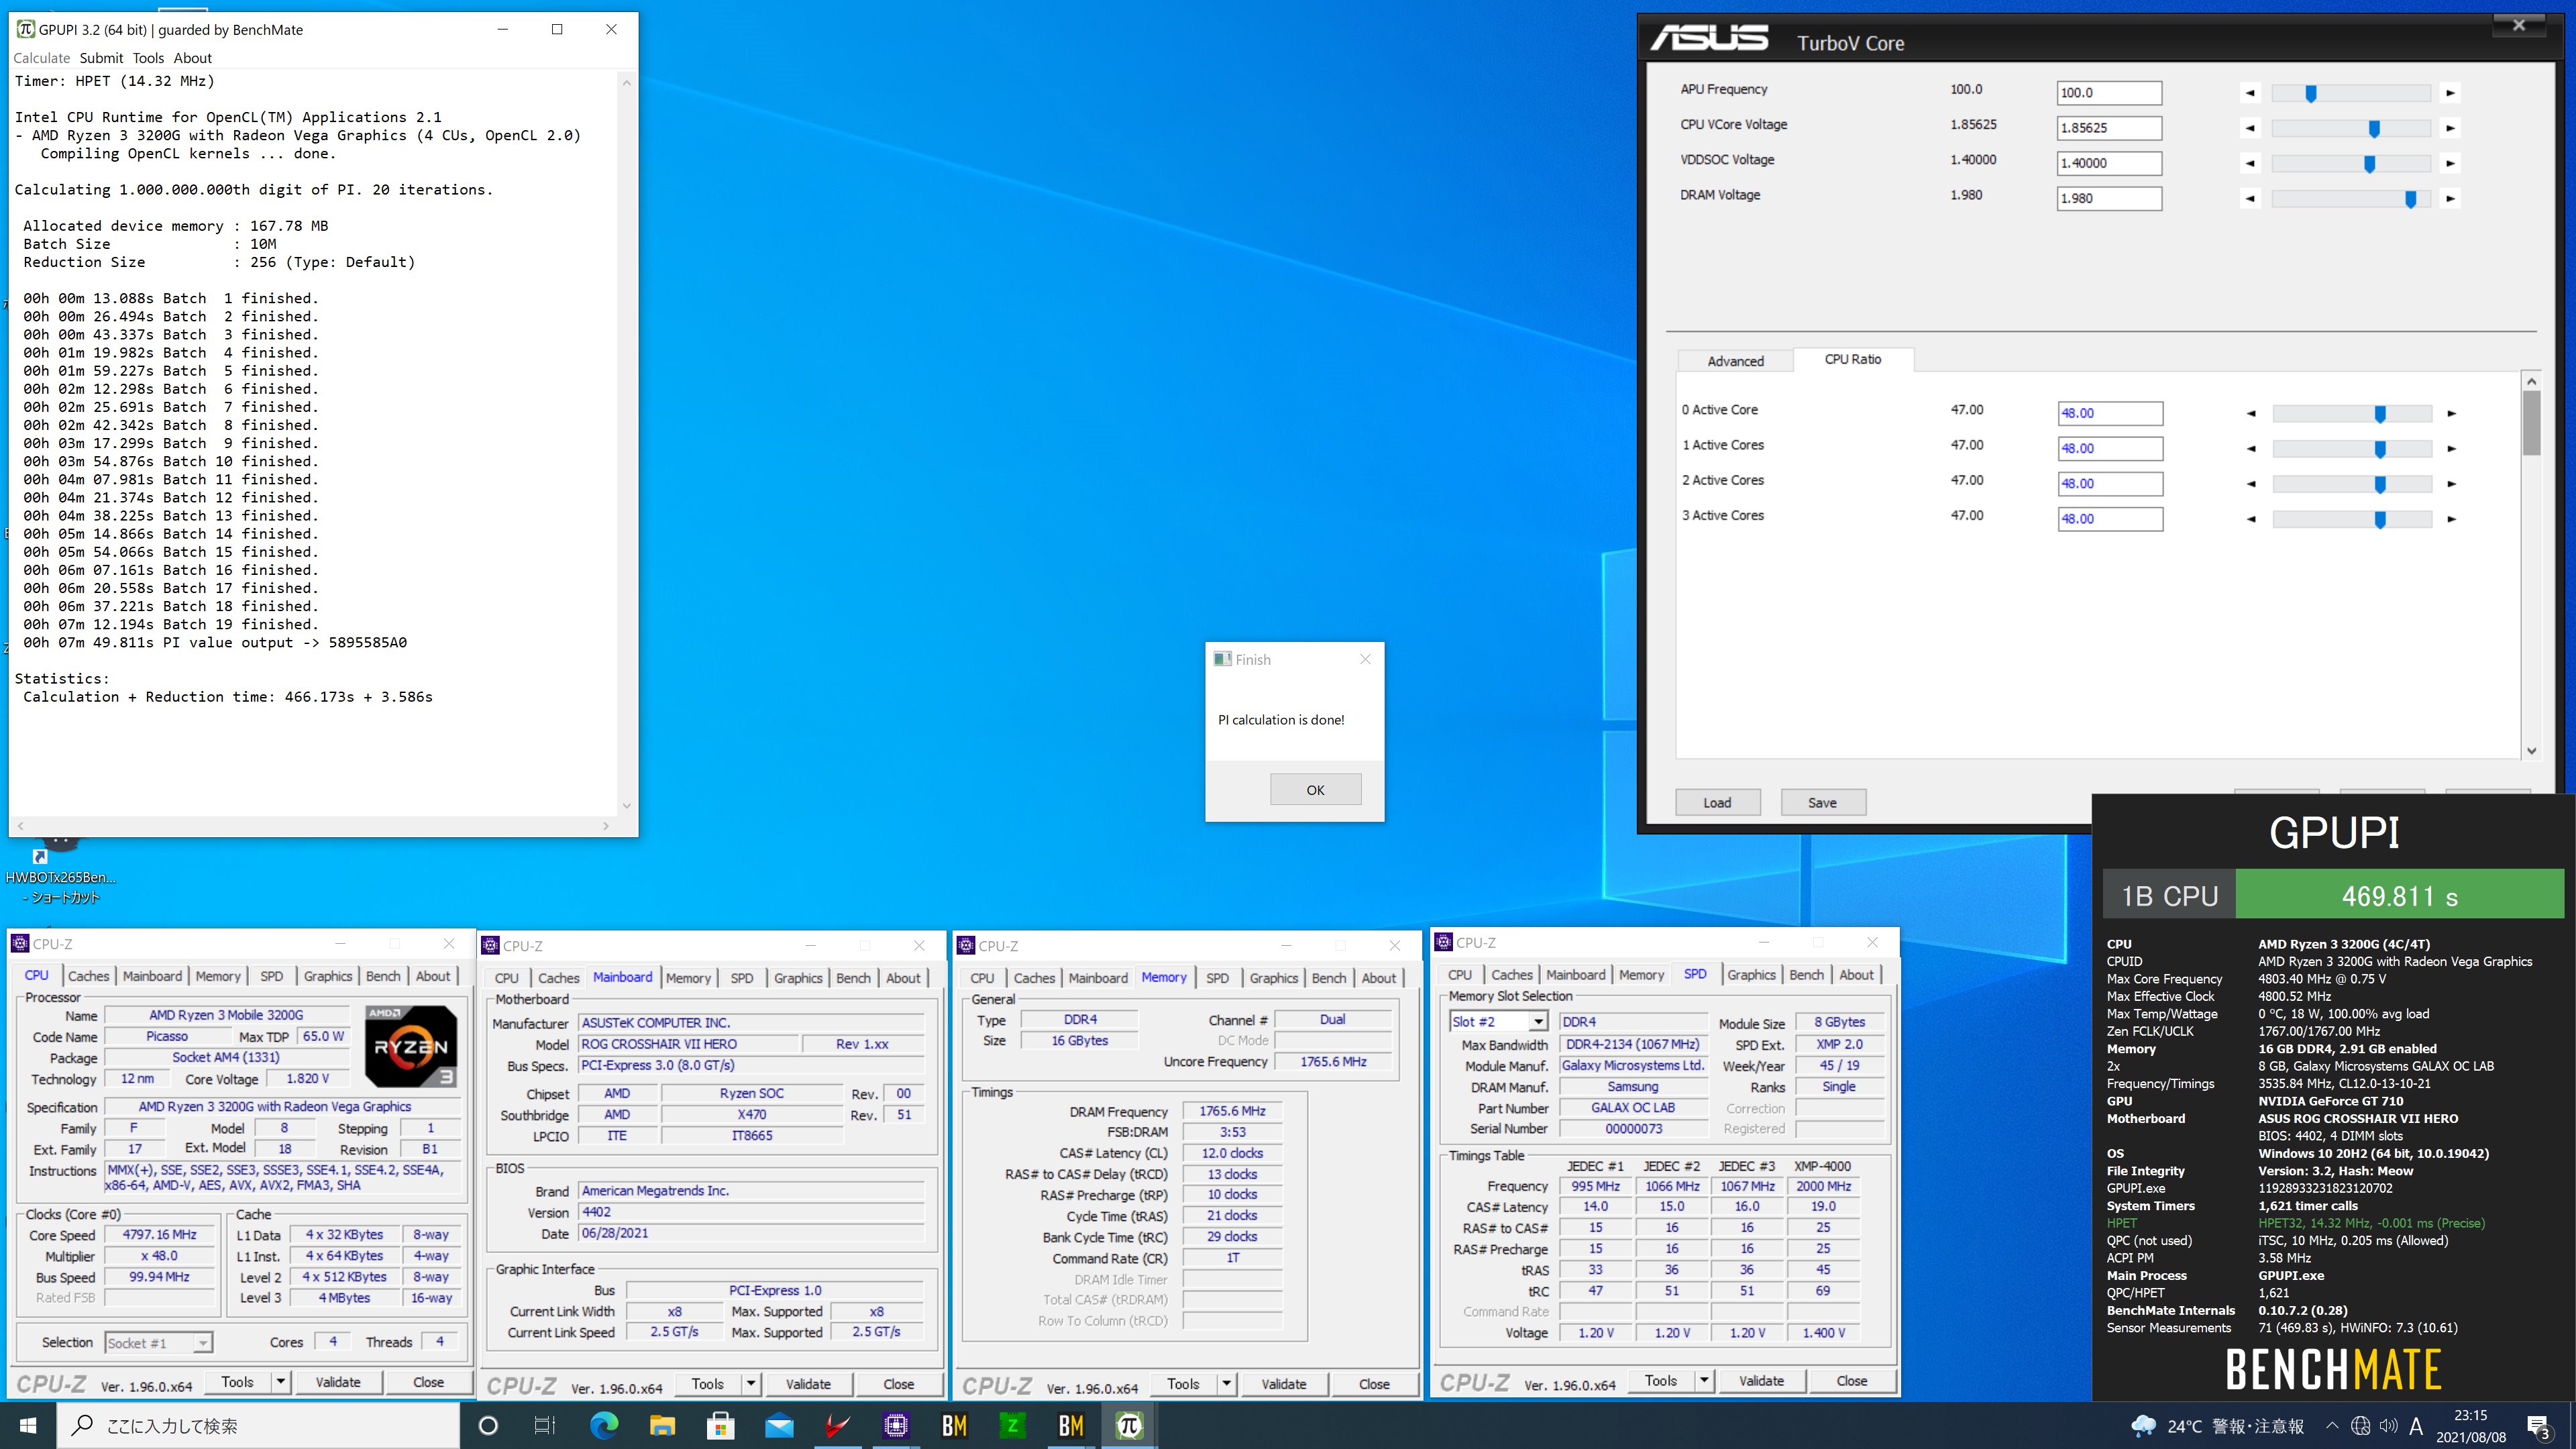The image size is (2576, 1449).
Task: Raise 3 Active Cores ratio with right arrow
Action: 2451,519
